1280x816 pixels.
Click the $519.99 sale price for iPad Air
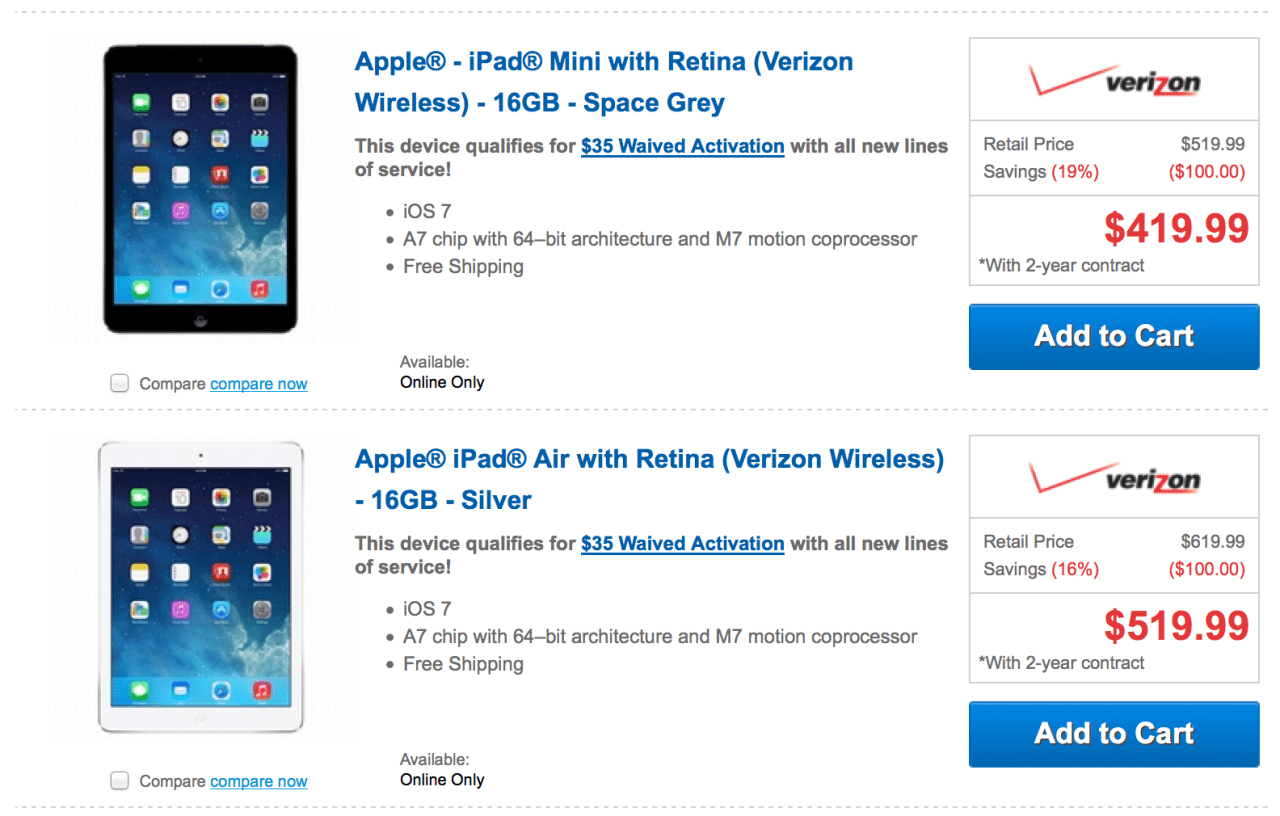(x=1176, y=626)
